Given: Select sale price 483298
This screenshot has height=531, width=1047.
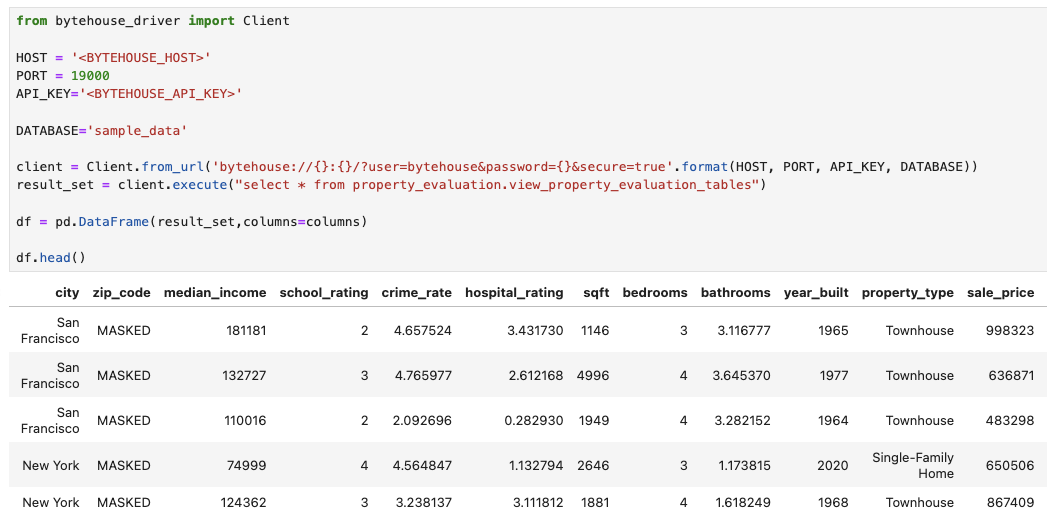Looking at the screenshot, I should pos(1010,420).
